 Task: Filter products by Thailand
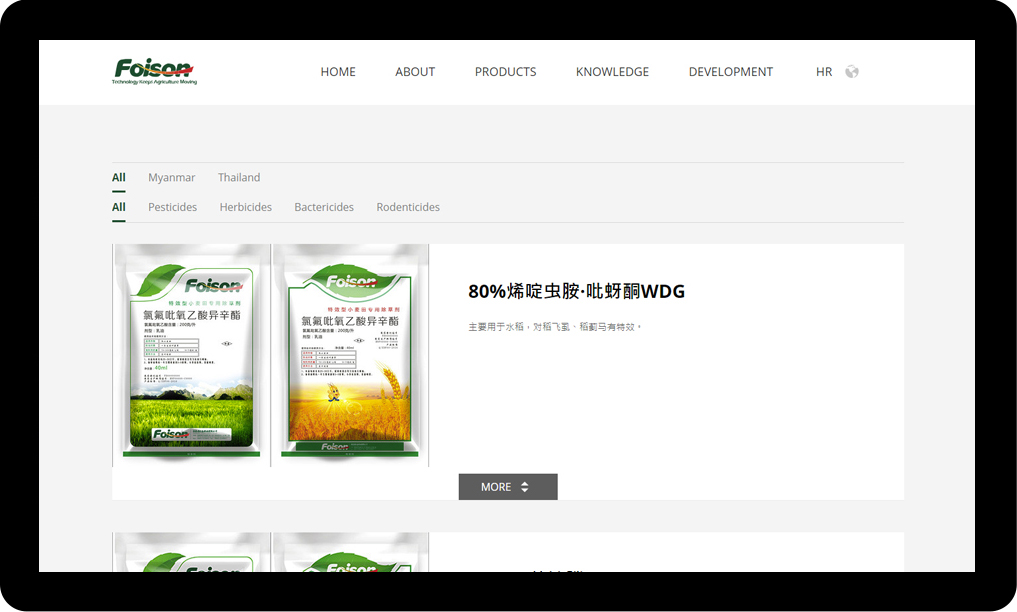(x=239, y=178)
